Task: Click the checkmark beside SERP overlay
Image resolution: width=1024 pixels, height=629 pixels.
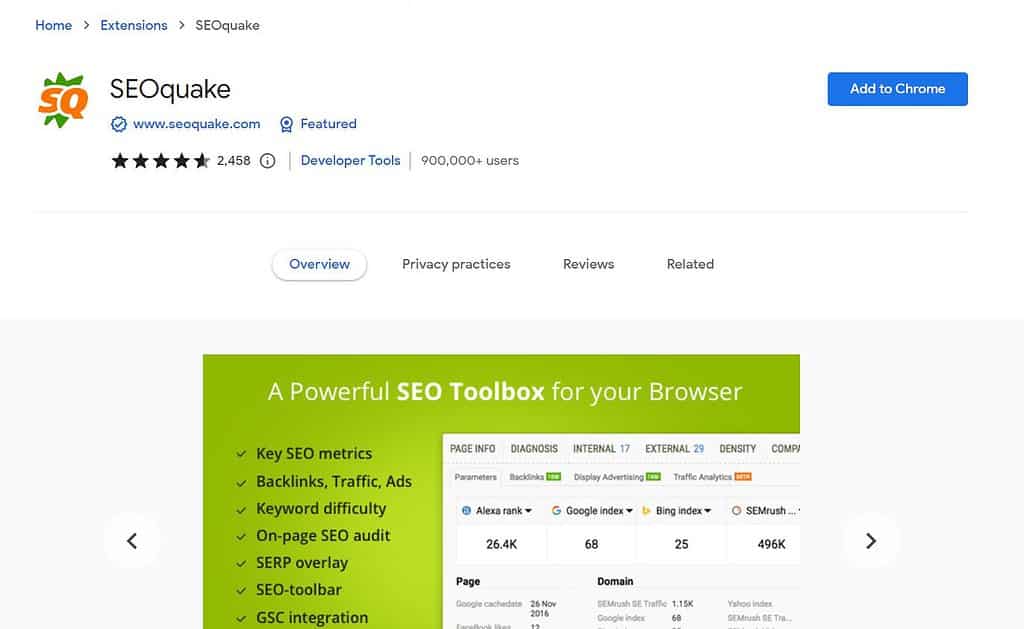Action: point(240,562)
